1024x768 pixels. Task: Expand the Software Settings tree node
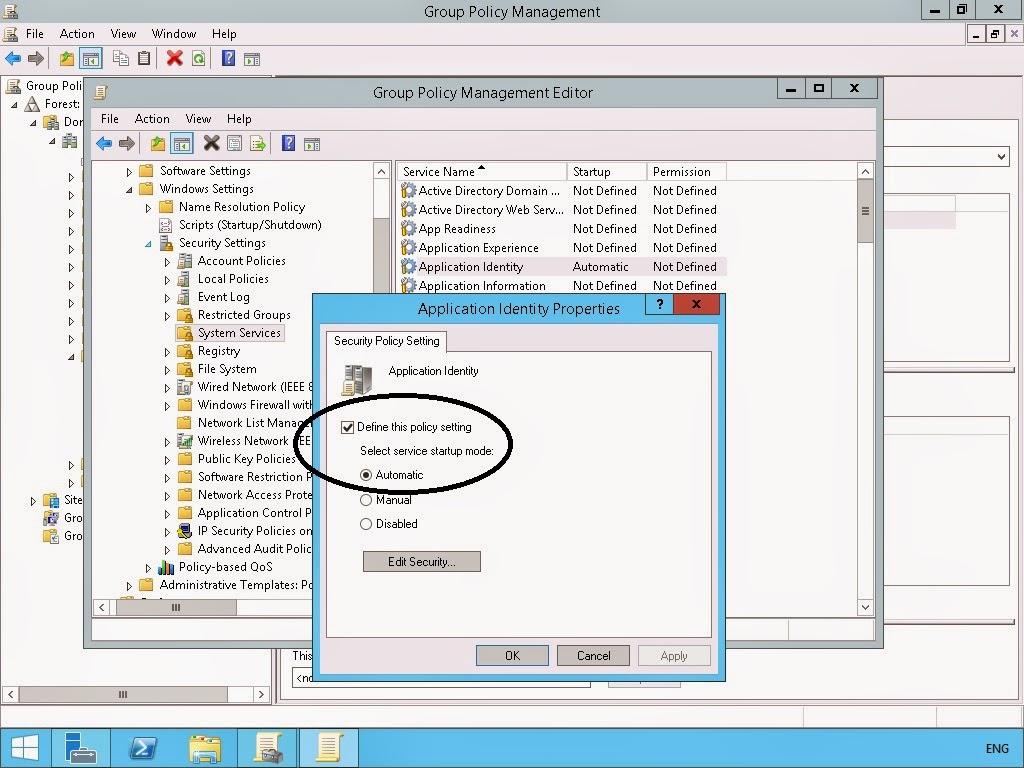coord(129,172)
